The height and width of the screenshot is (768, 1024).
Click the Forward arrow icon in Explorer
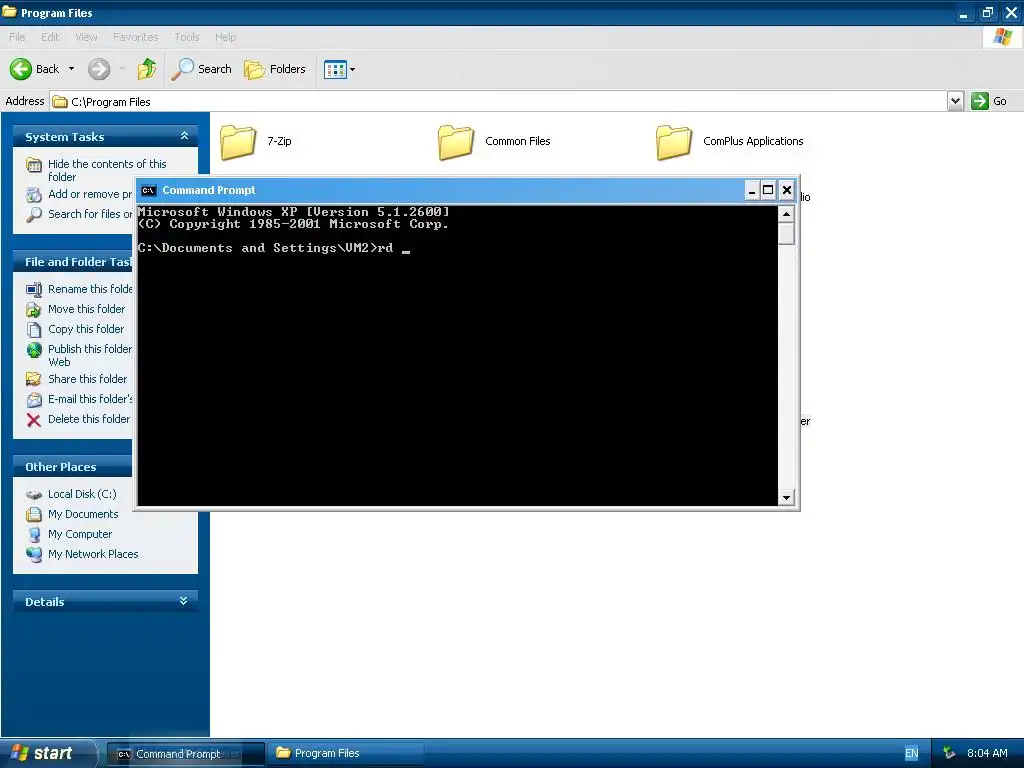99,69
